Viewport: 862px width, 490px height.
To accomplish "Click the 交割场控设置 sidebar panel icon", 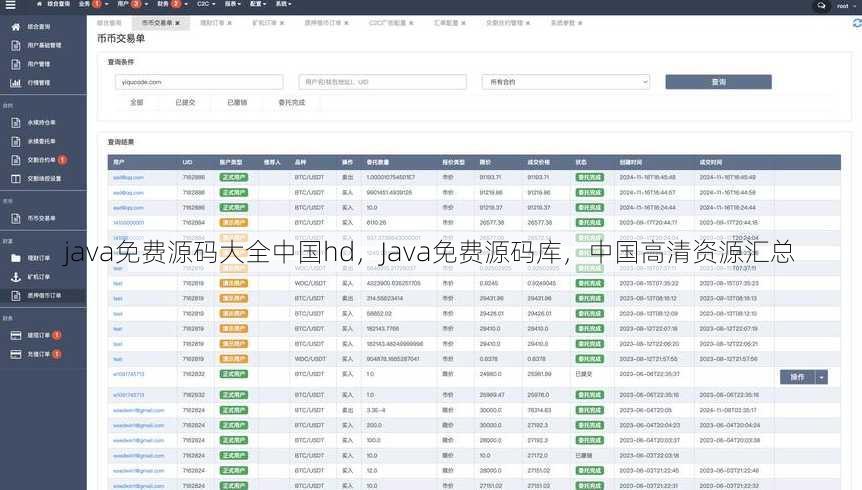I will point(16,179).
